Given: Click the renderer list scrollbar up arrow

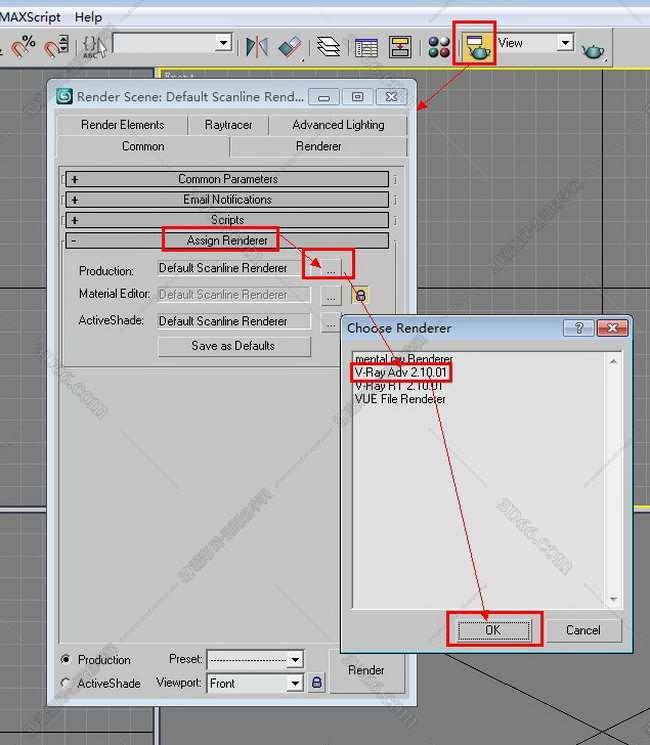Looking at the screenshot, I should click(613, 362).
